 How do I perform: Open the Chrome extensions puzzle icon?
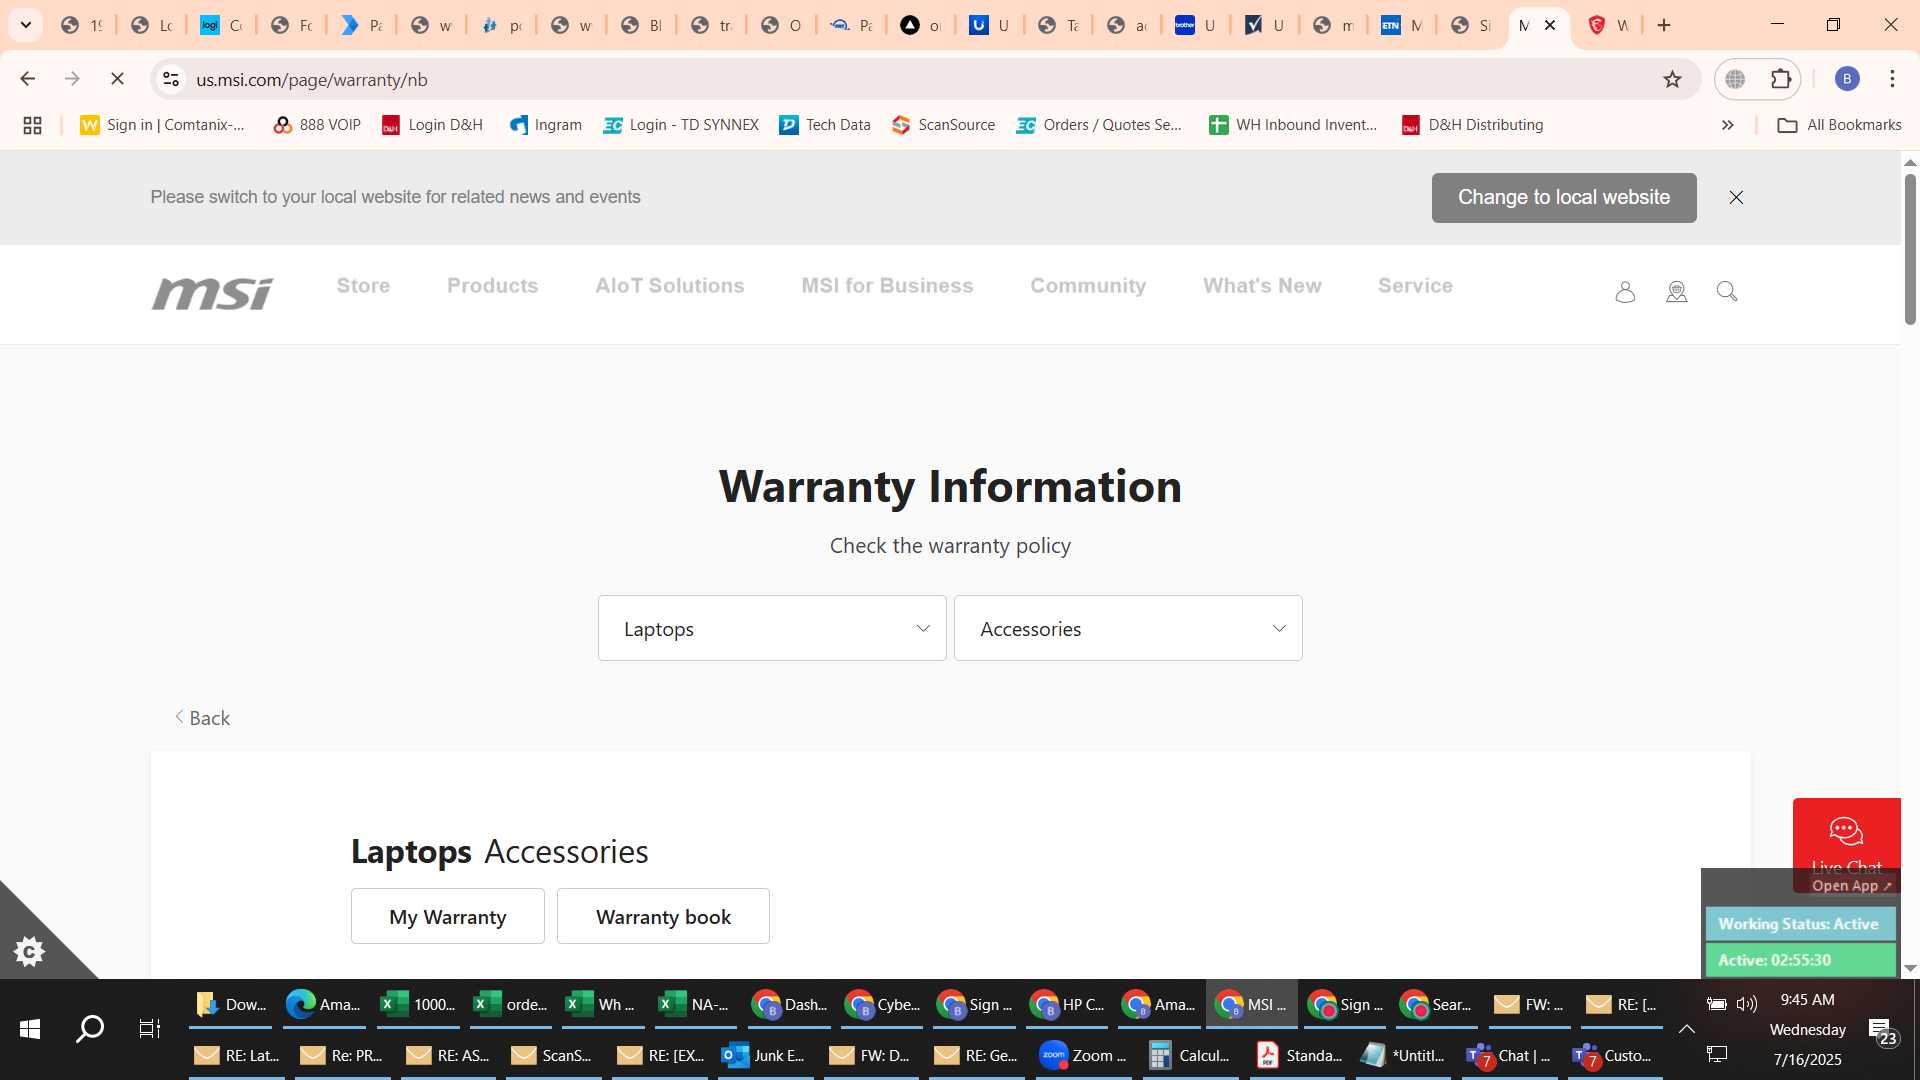1781,79
